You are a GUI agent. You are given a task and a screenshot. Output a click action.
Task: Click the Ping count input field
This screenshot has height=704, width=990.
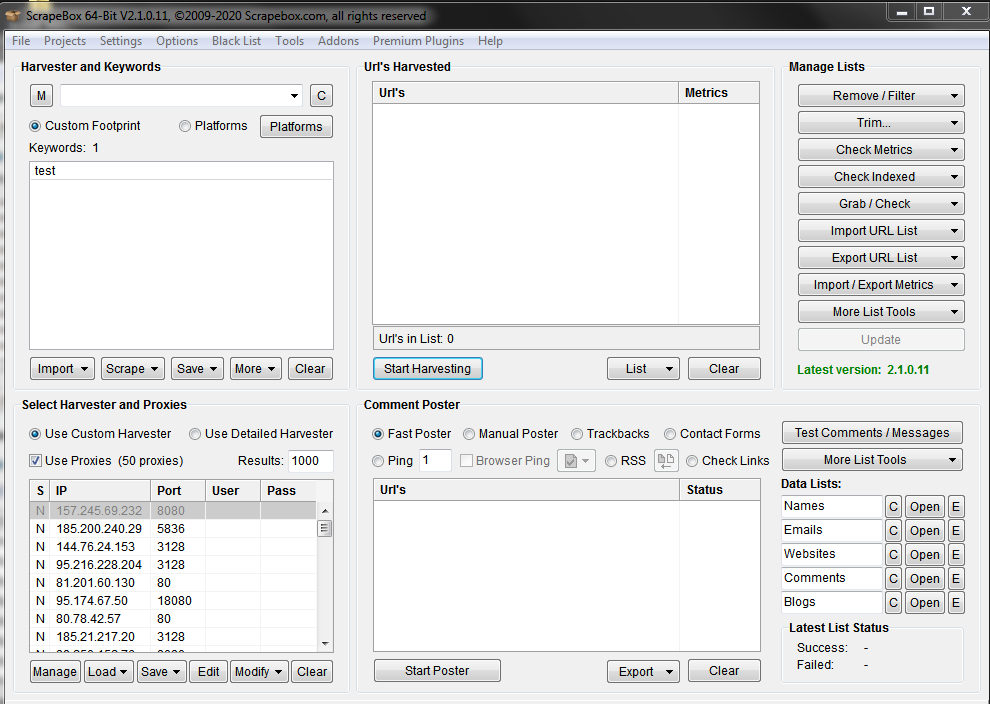435,461
